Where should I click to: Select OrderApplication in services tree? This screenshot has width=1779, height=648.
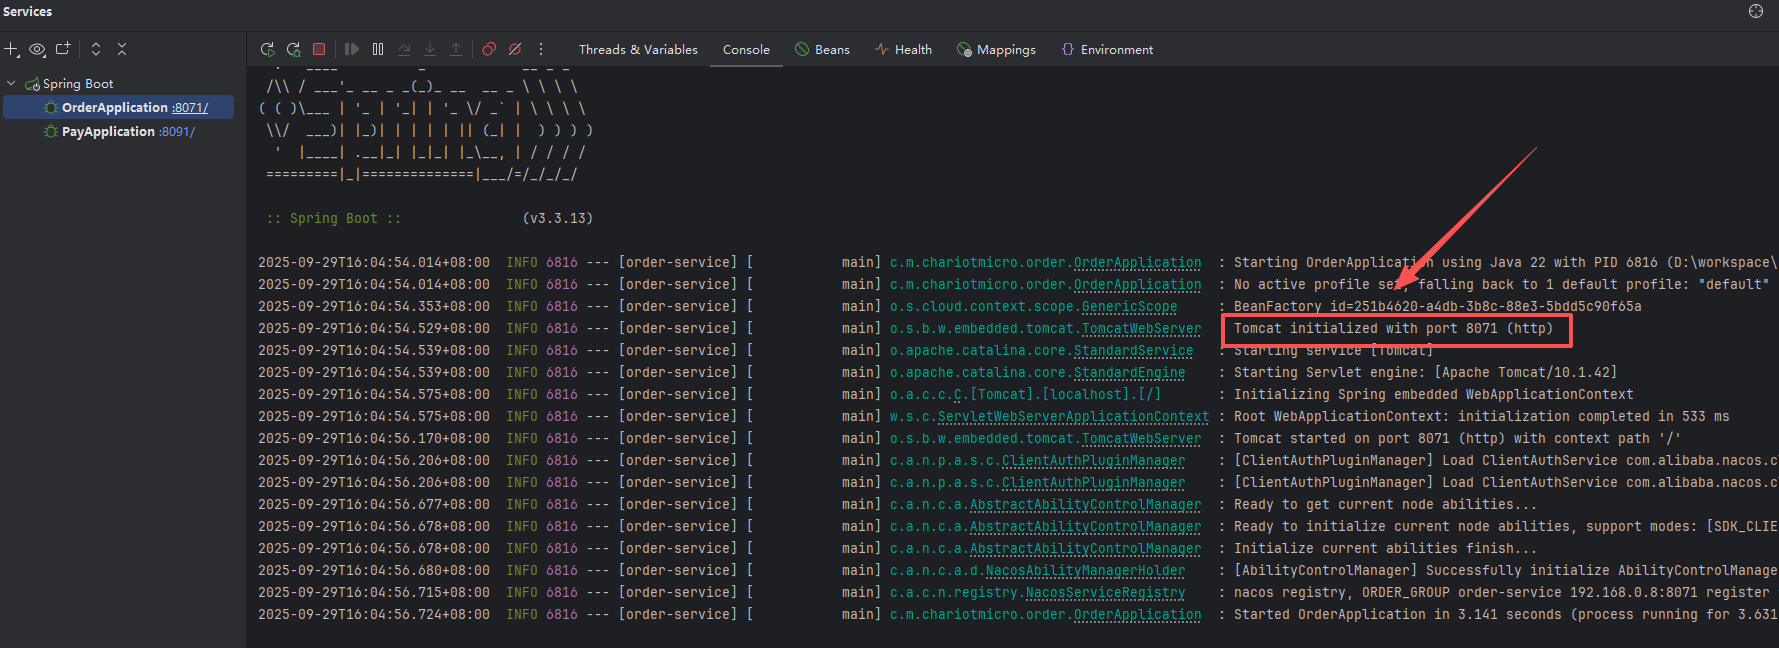click(x=119, y=107)
